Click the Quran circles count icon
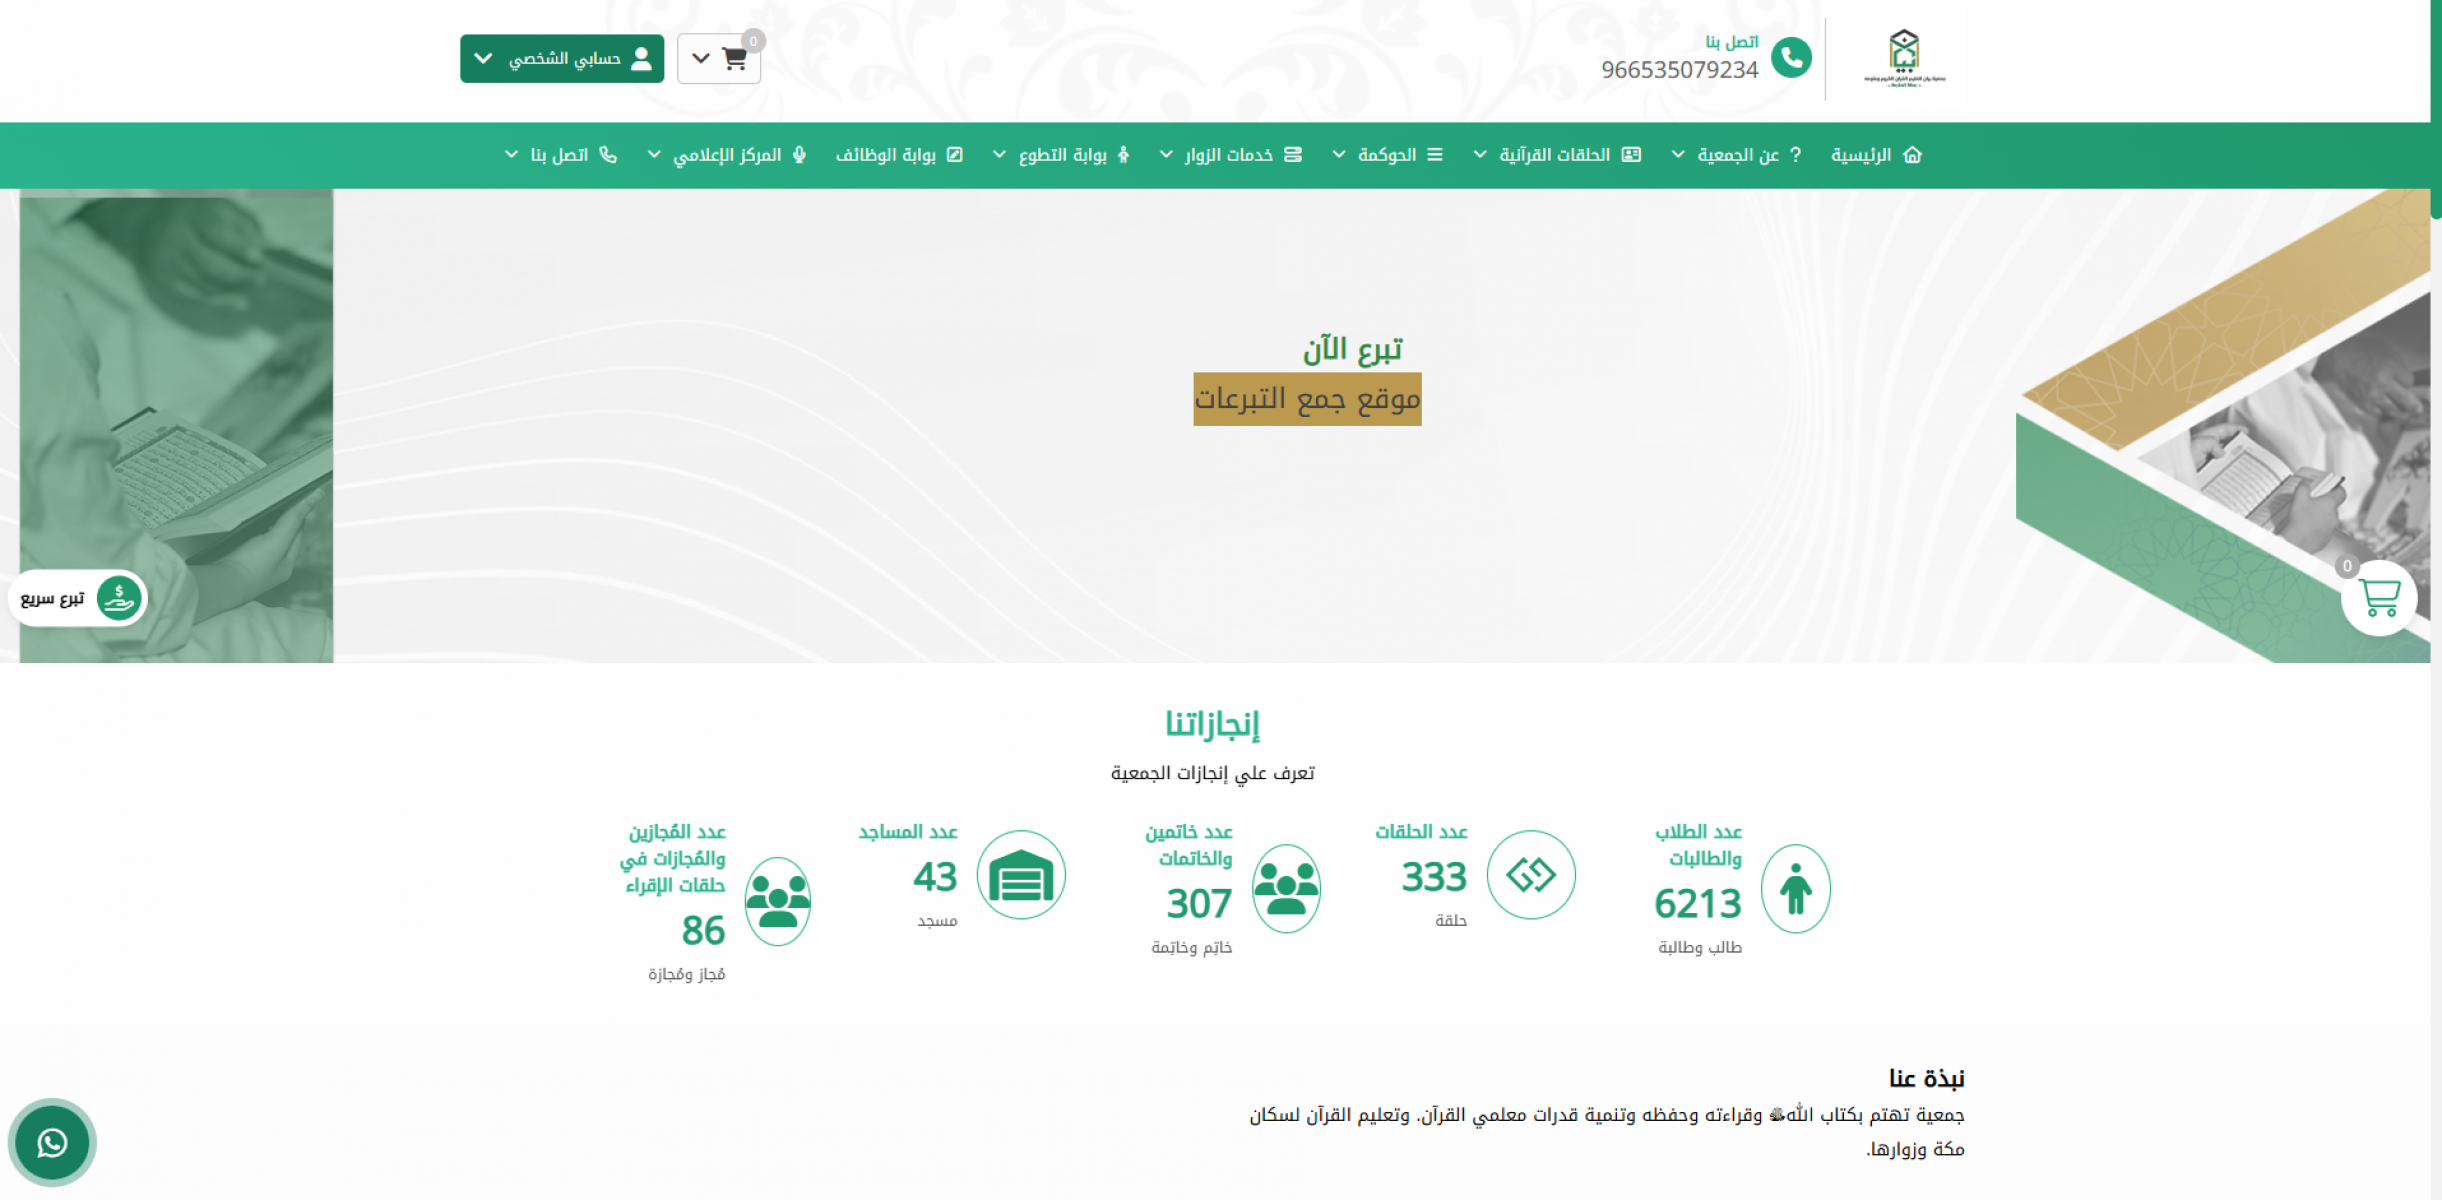 tap(1530, 875)
